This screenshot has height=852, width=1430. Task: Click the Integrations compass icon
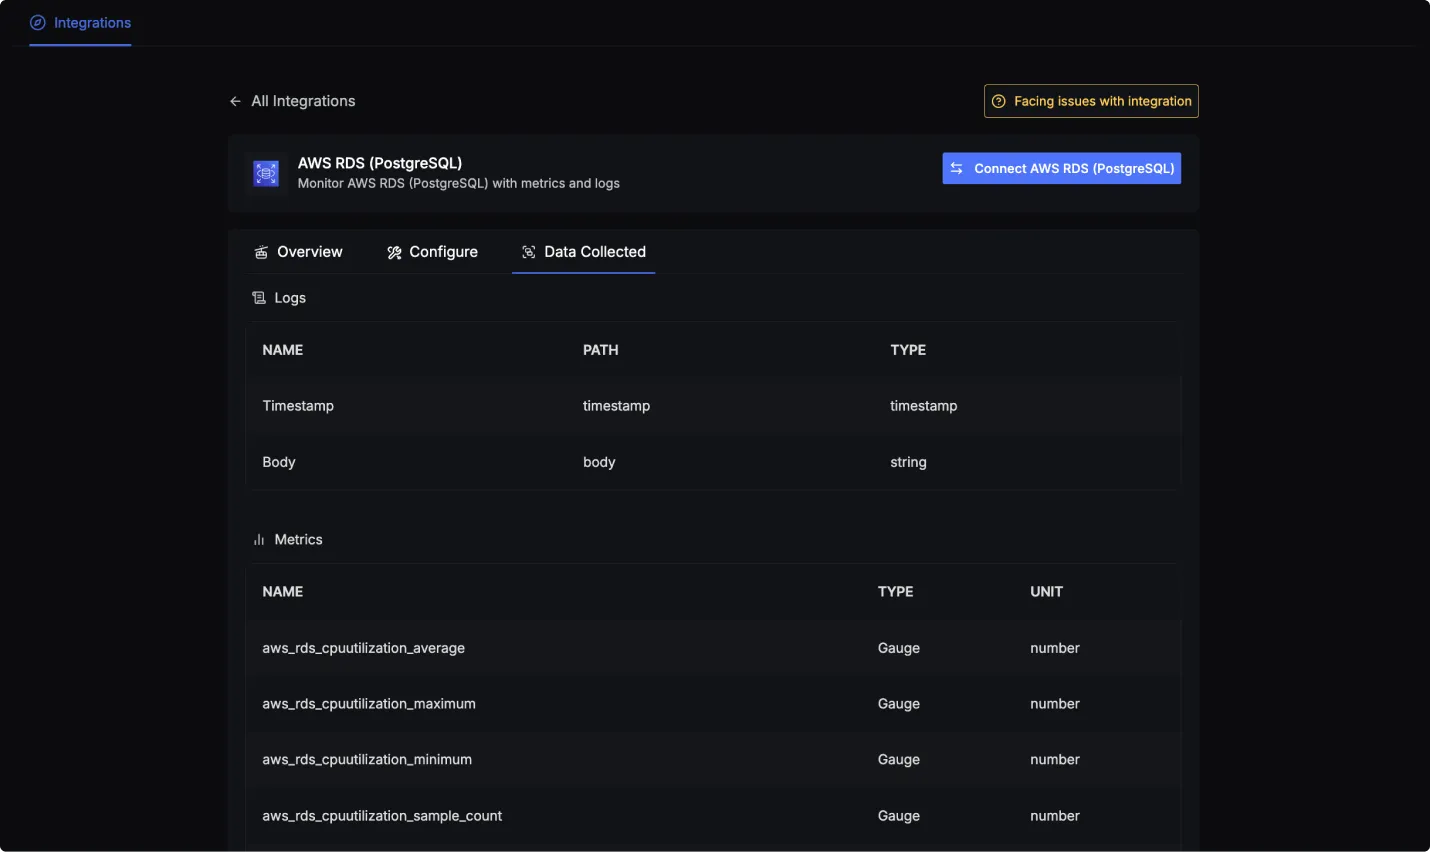[38, 23]
